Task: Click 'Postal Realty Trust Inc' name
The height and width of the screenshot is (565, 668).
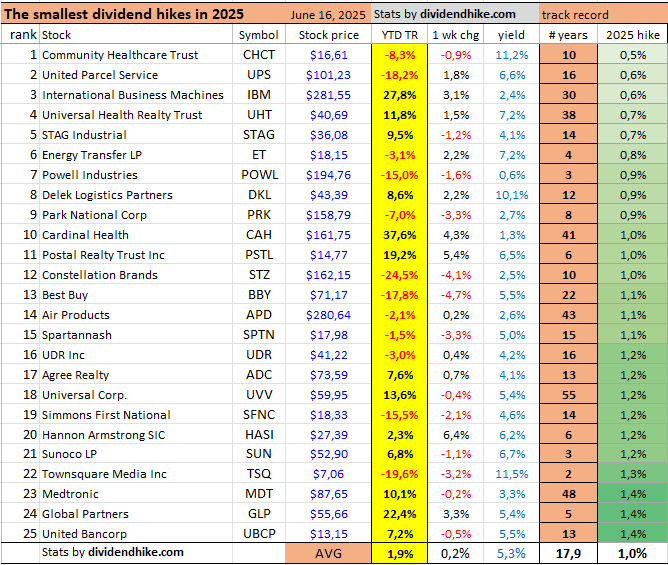Action: [x=103, y=255]
